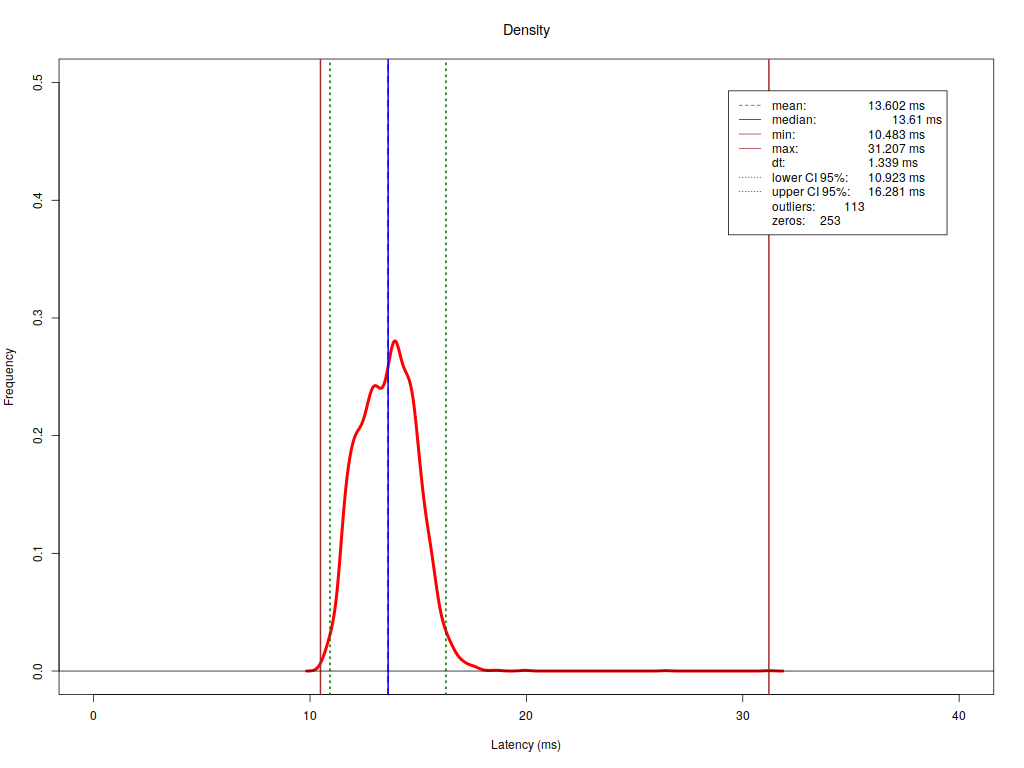Select the median value 13.61 ms in legend
The width and height of the screenshot is (1024, 768).
point(916,120)
